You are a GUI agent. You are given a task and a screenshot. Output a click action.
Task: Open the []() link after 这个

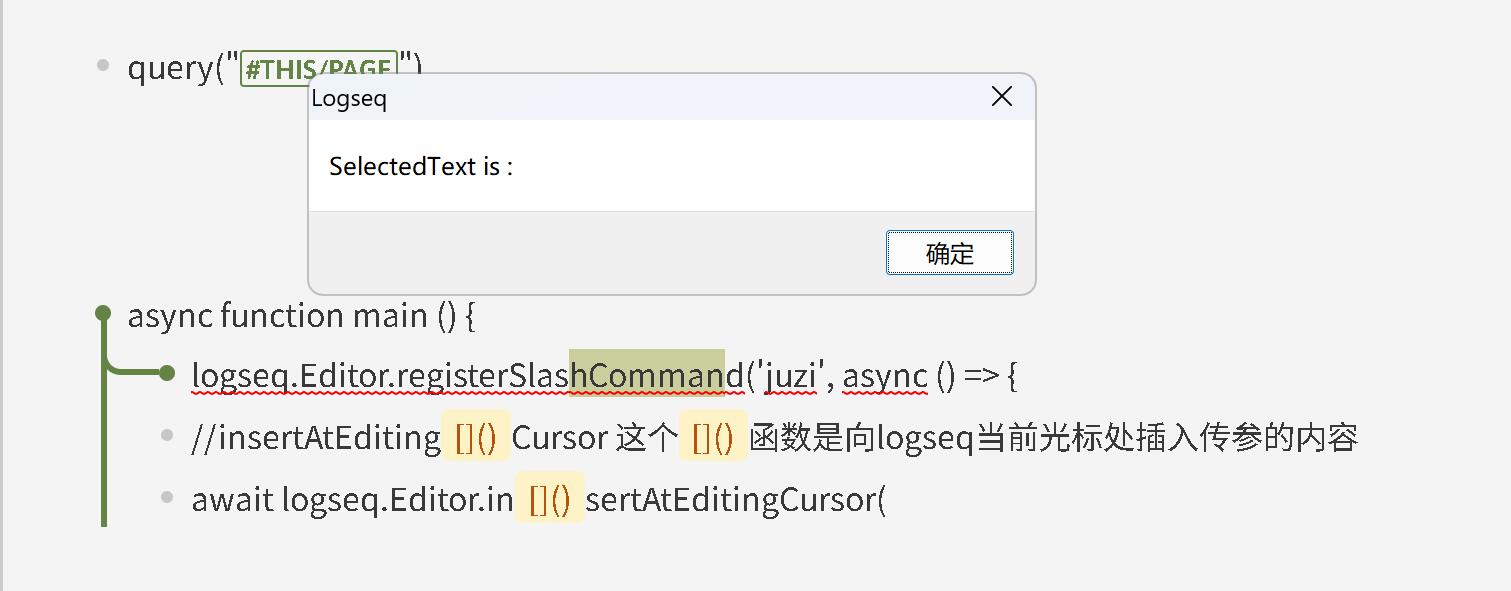[713, 438]
